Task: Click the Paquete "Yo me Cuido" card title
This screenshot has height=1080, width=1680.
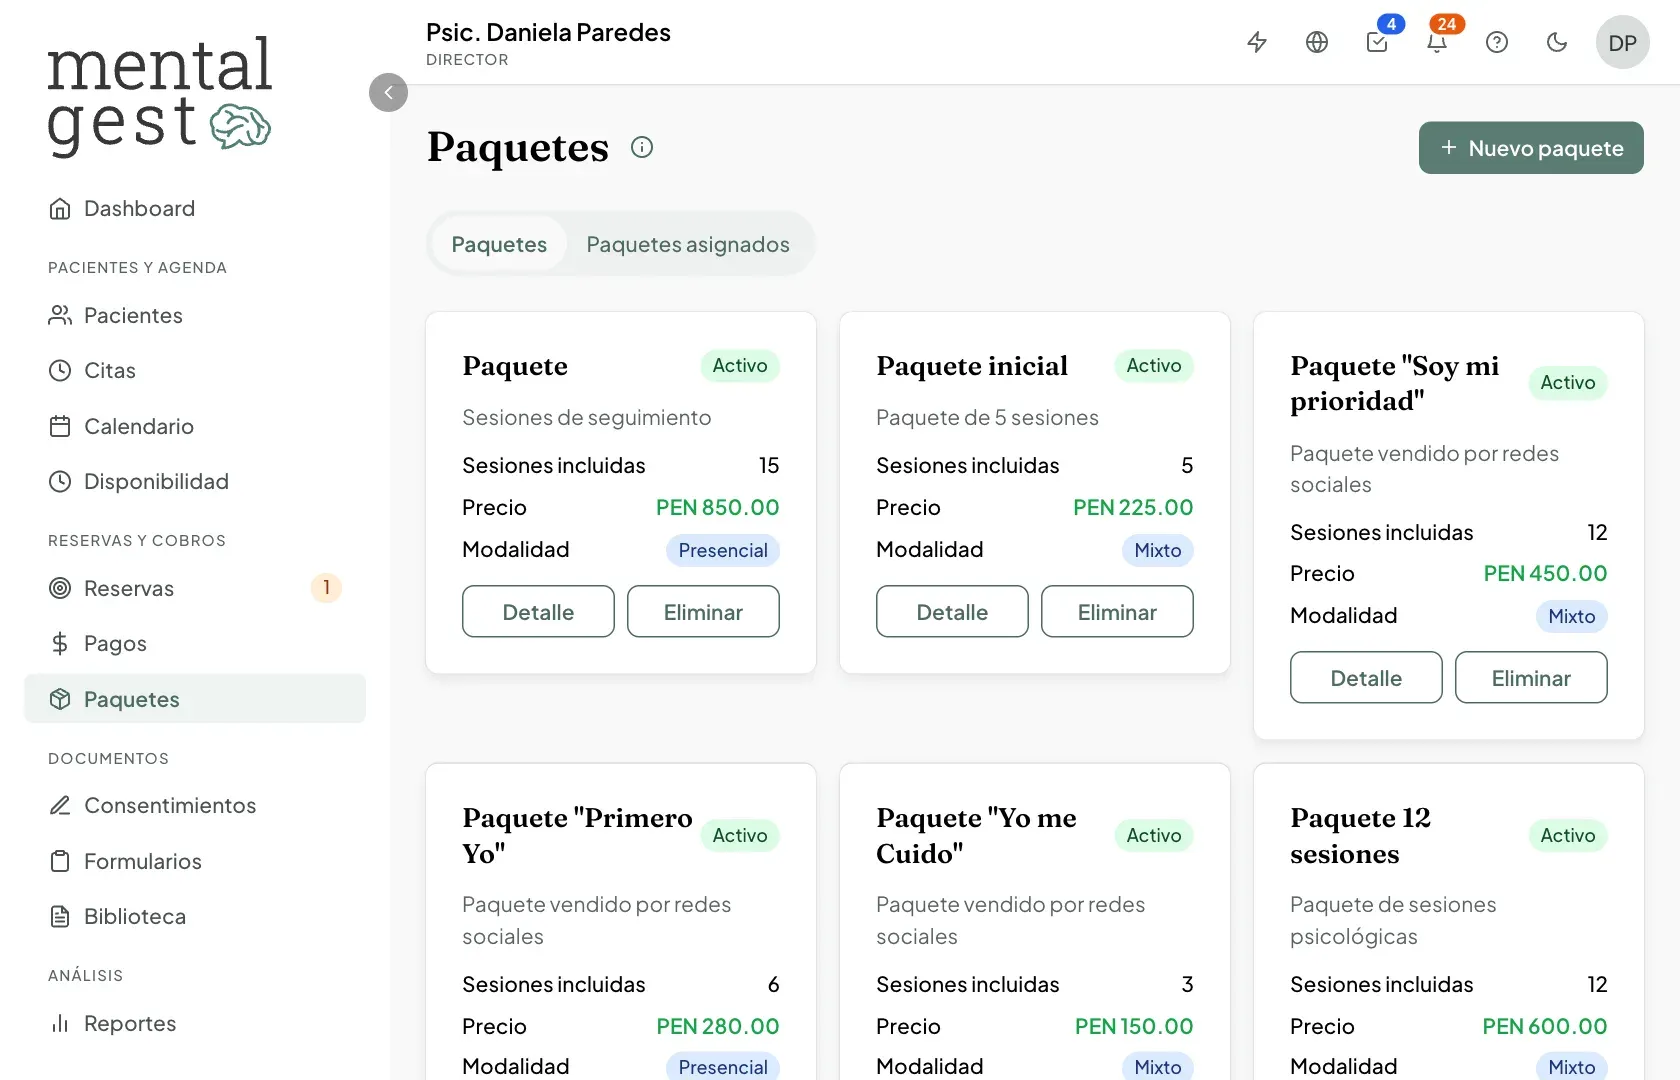Action: [x=976, y=835]
